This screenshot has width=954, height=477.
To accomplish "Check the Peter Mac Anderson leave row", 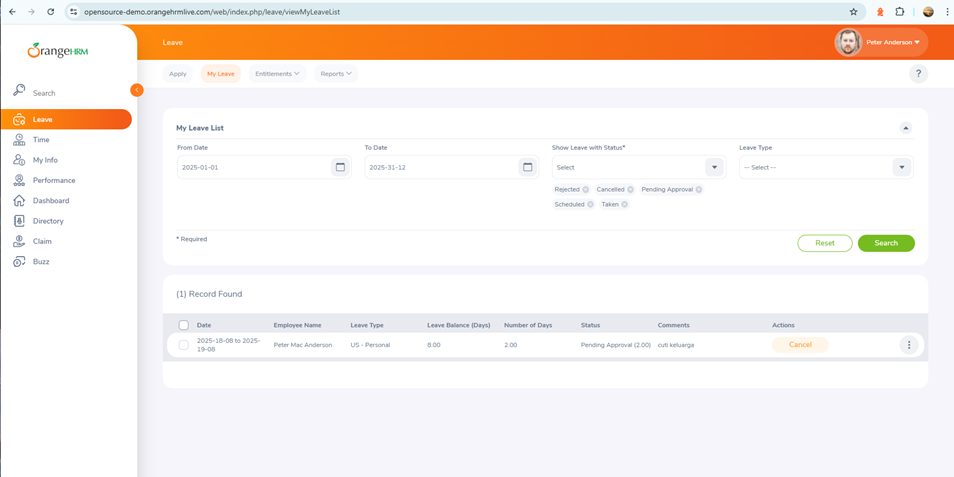I will point(184,345).
